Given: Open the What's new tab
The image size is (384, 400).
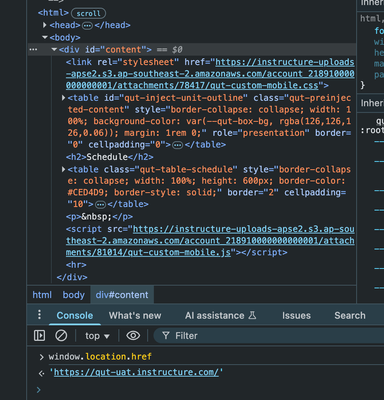Looking at the screenshot, I should click(135, 315).
